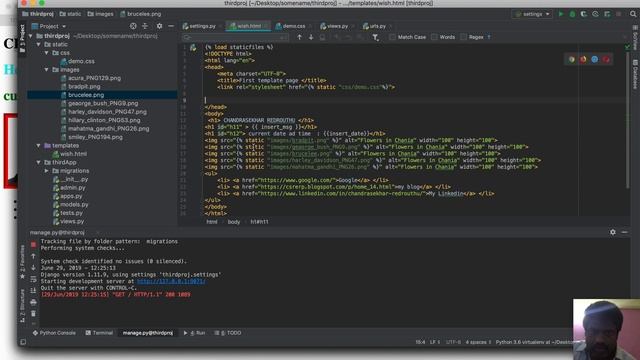The width and height of the screenshot is (640, 360).
Task: Open the 4: Run tool window
Action: (x=194, y=333)
